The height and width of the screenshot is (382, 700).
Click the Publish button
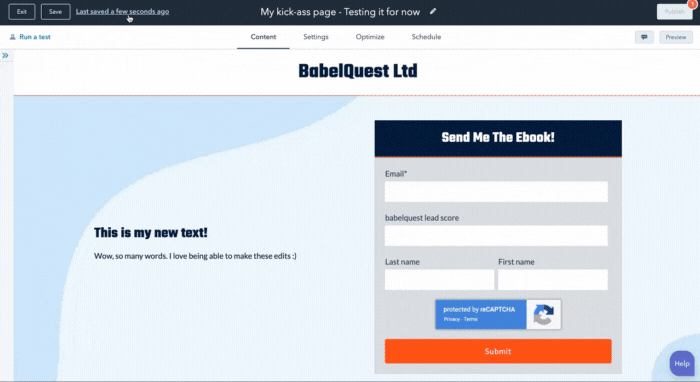click(x=674, y=12)
